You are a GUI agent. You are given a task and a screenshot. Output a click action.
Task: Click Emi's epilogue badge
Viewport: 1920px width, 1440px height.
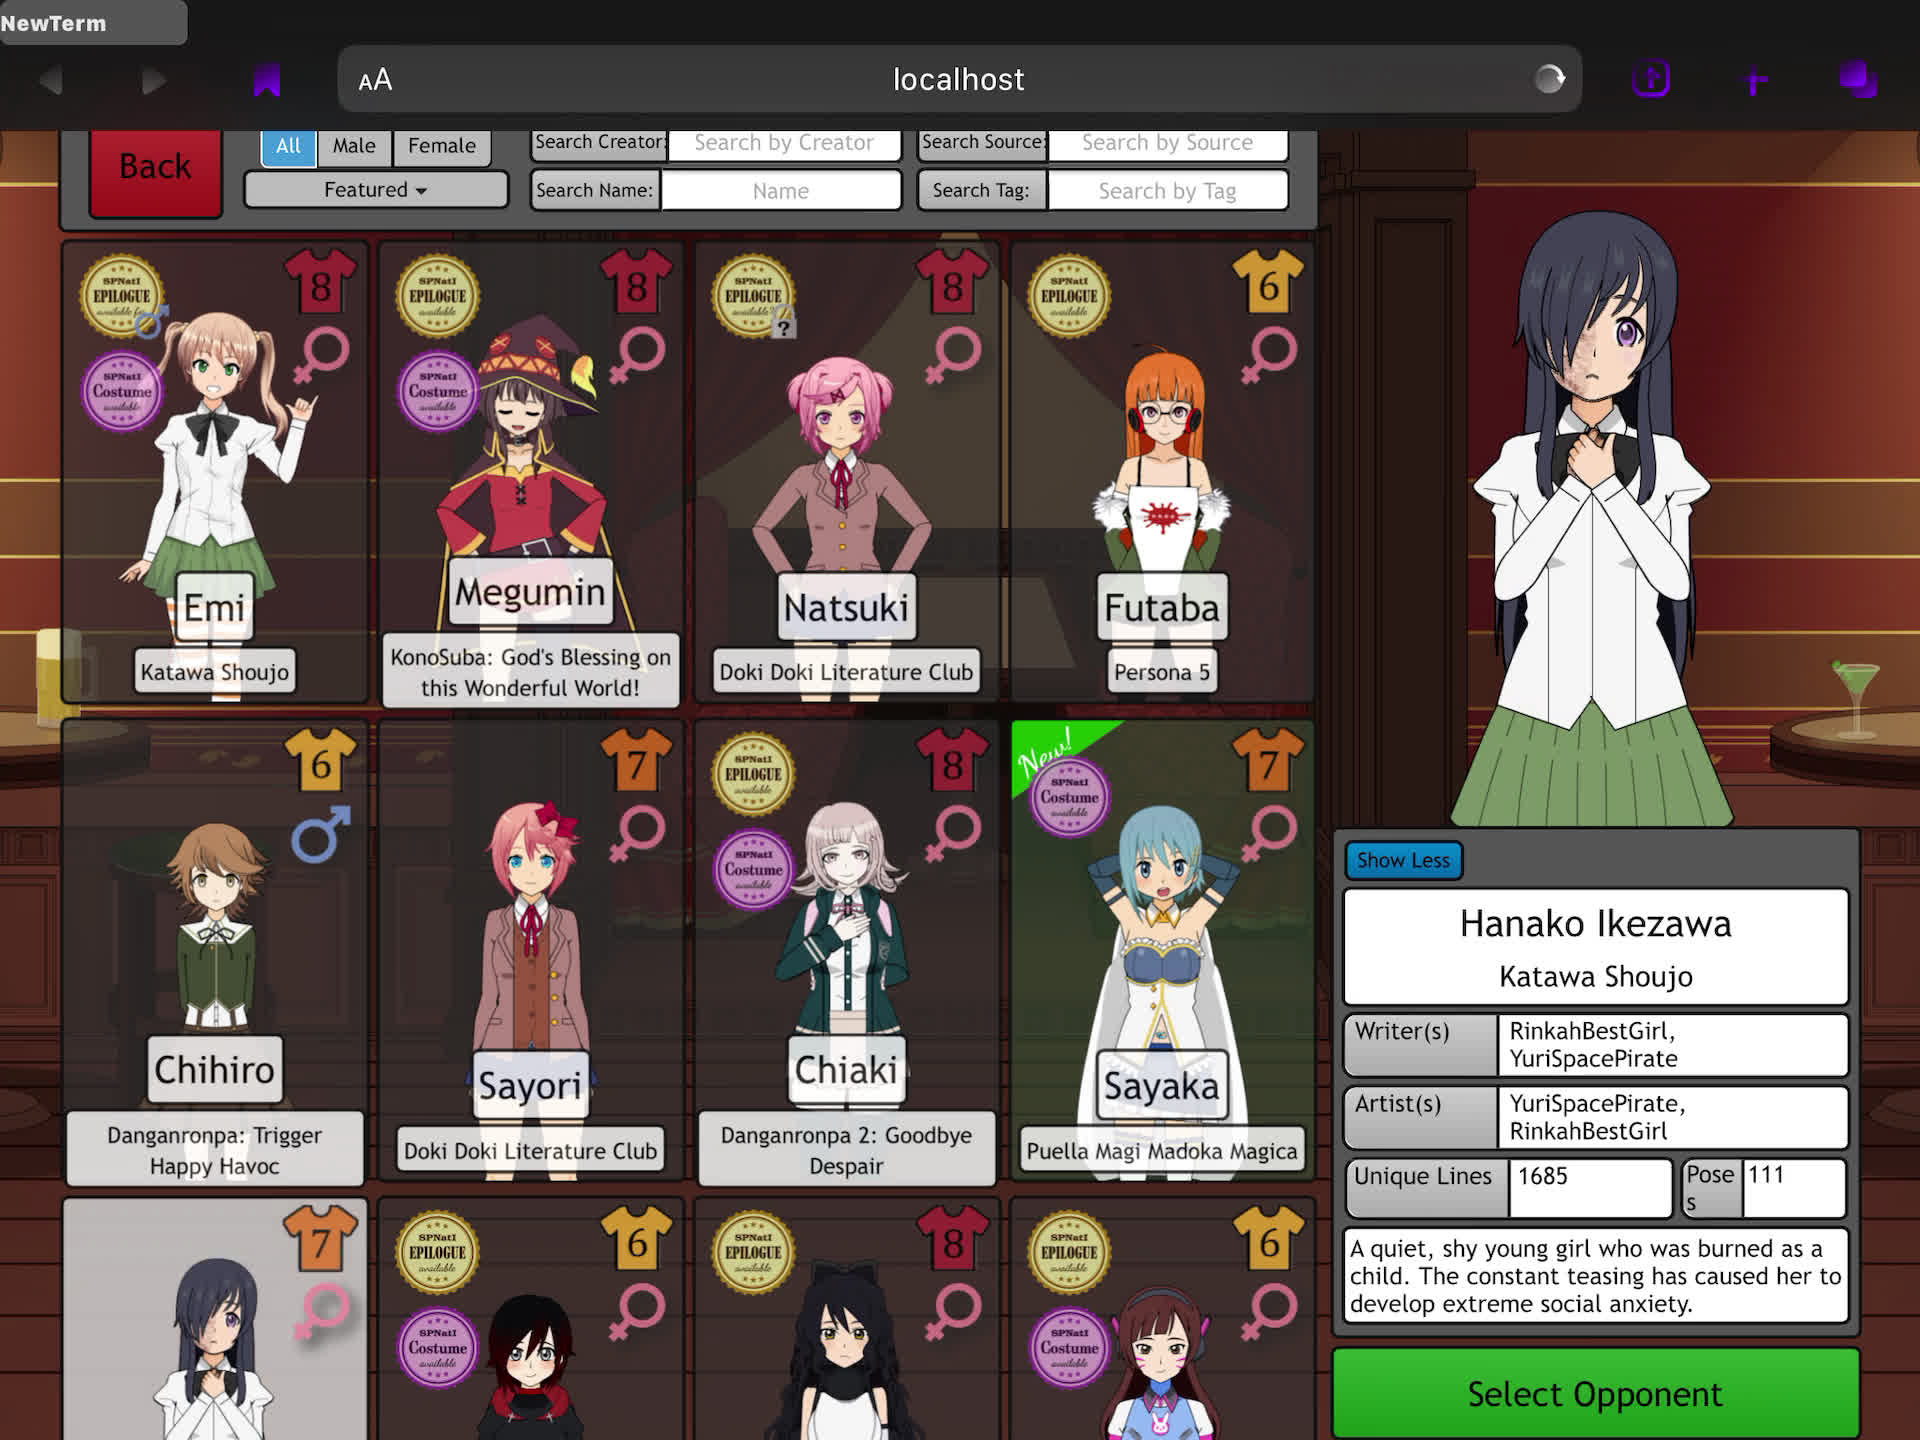(121, 296)
